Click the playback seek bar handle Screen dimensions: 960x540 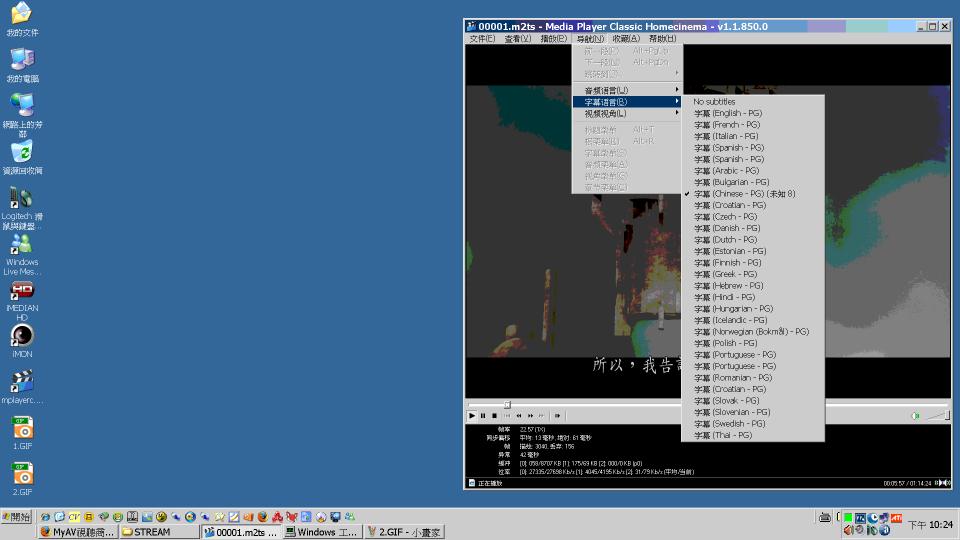click(x=507, y=405)
